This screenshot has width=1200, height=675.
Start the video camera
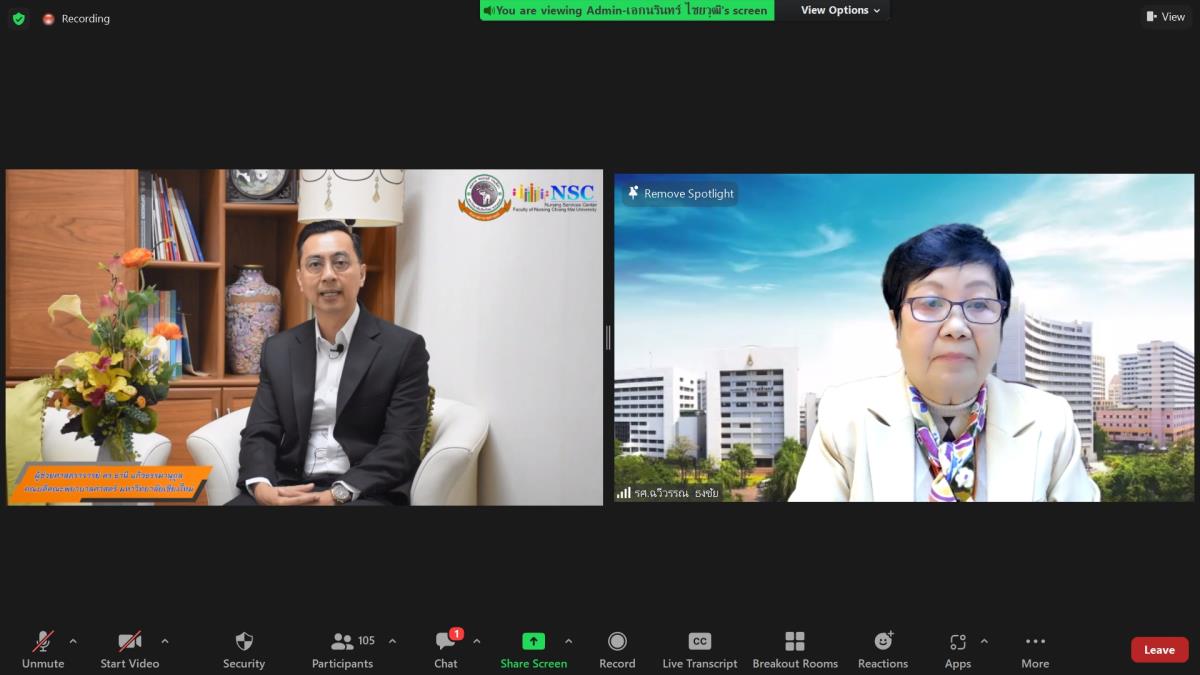coord(130,650)
